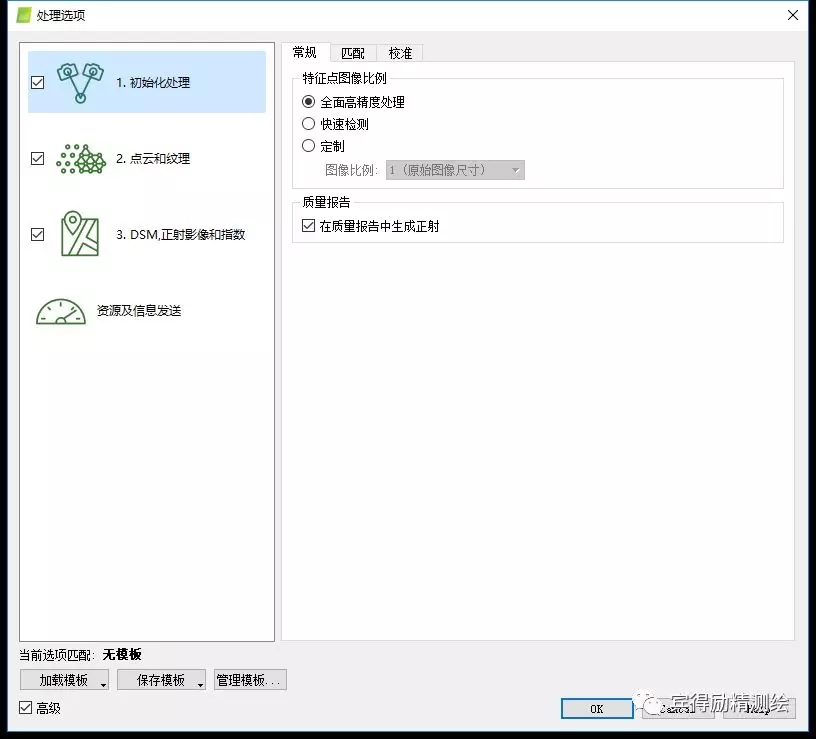
Task: Click the 管理模板... button
Action: 249,680
